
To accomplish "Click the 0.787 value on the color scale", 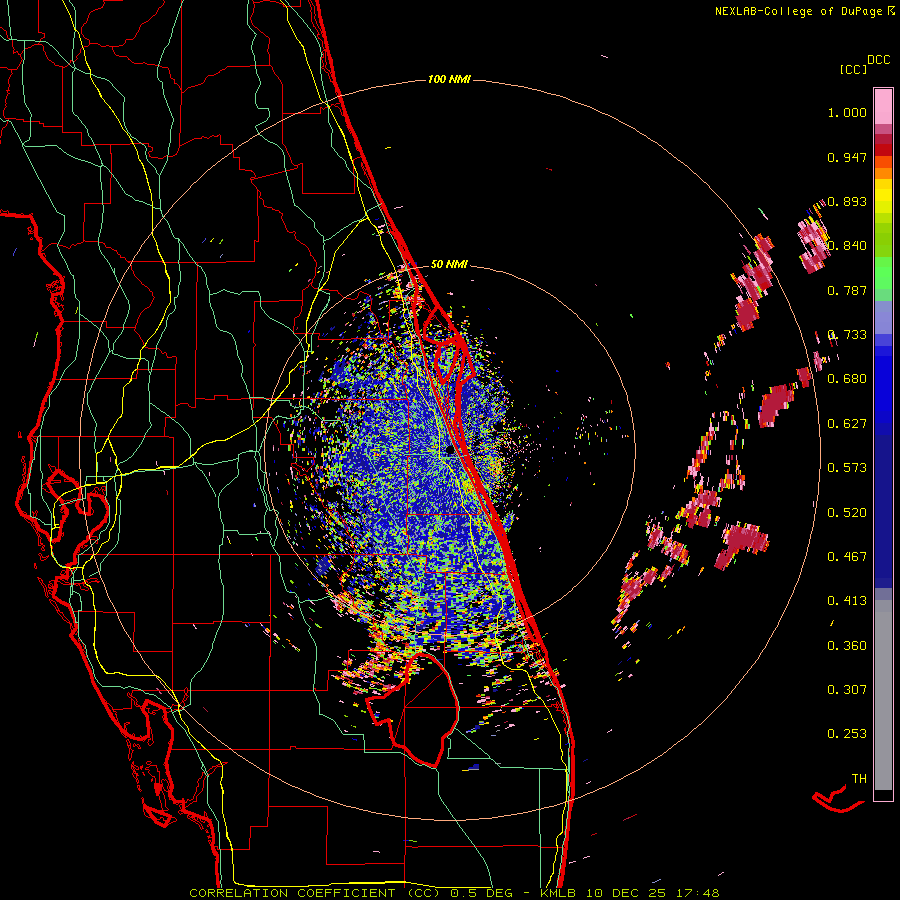I will tap(847, 290).
